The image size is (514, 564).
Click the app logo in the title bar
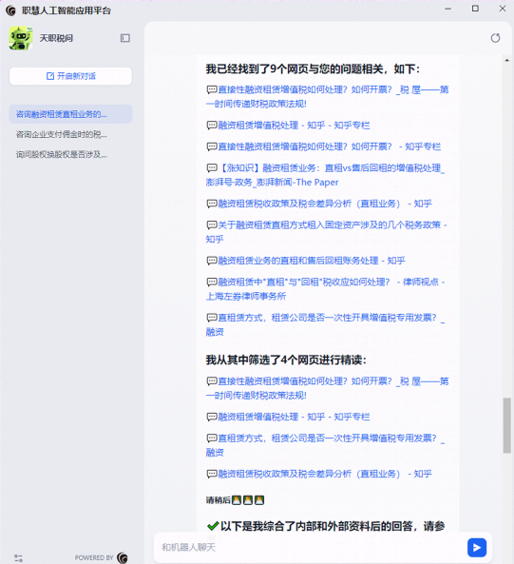[11, 10]
